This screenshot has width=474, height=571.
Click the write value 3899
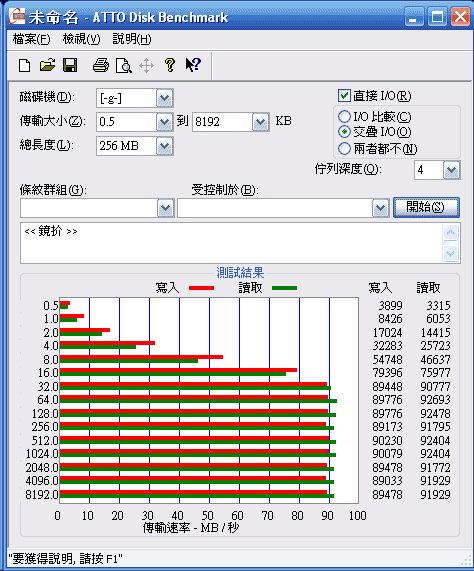[390, 305]
